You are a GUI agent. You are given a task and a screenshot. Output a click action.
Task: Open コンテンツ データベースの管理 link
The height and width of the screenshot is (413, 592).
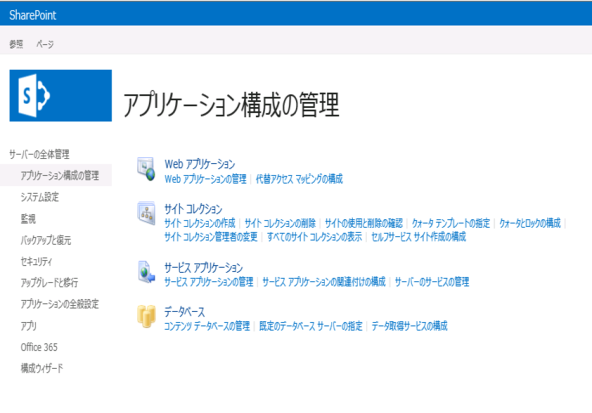click(x=207, y=326)
